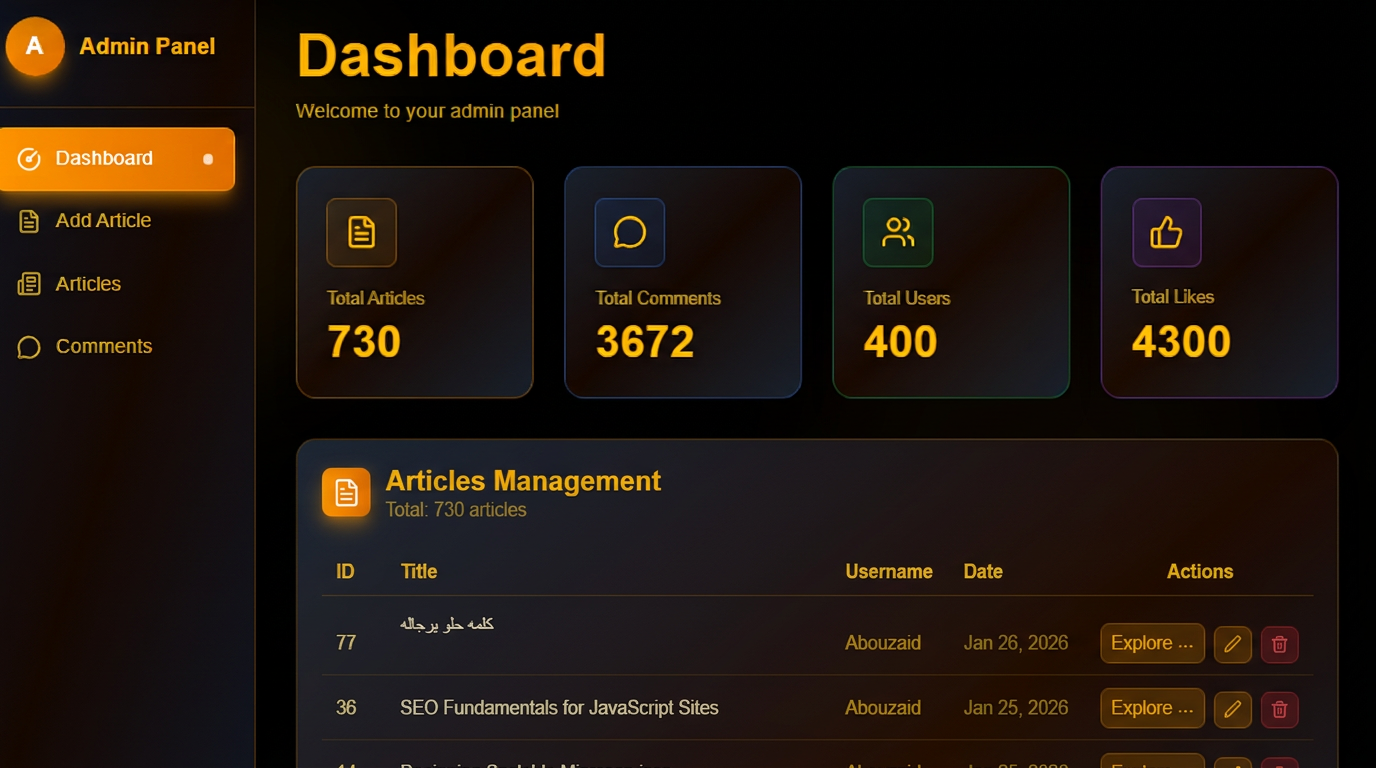Screen dimensions: 1376x768
Task: Click the 4300 likes count value
Action: tap(1181, 342)
